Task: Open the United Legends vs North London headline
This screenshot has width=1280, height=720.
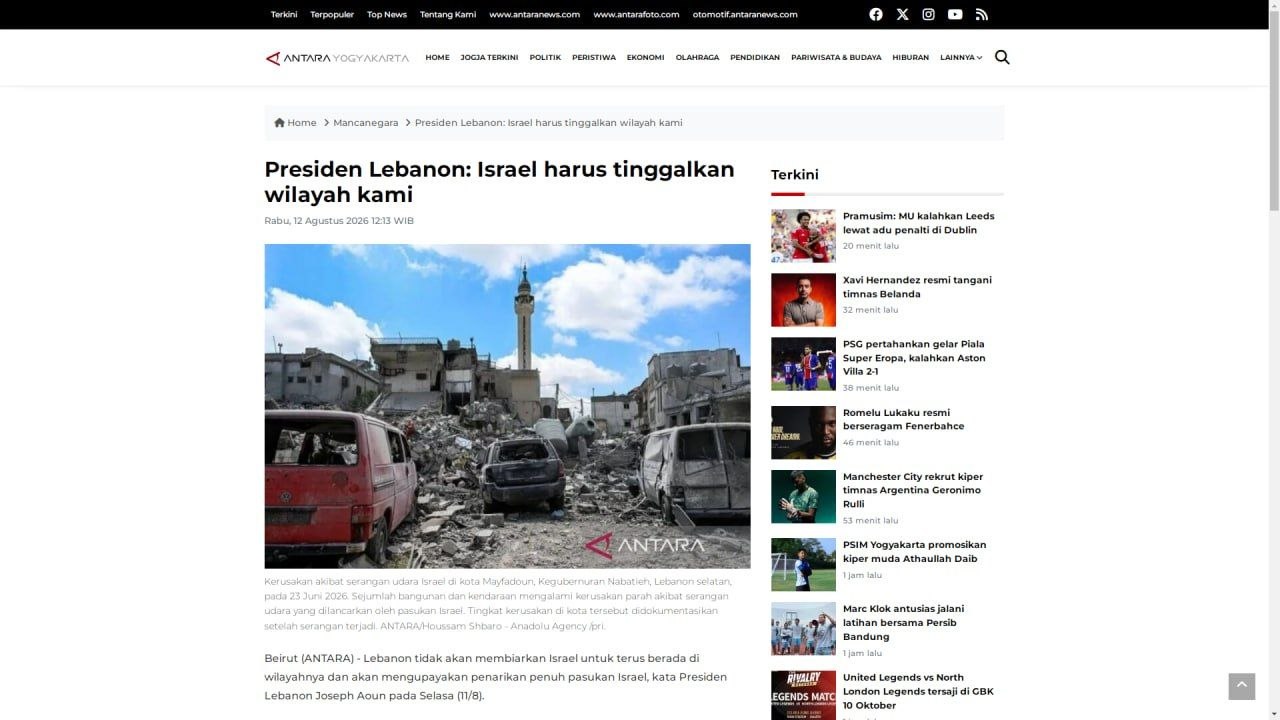Action: pos(918,691)
